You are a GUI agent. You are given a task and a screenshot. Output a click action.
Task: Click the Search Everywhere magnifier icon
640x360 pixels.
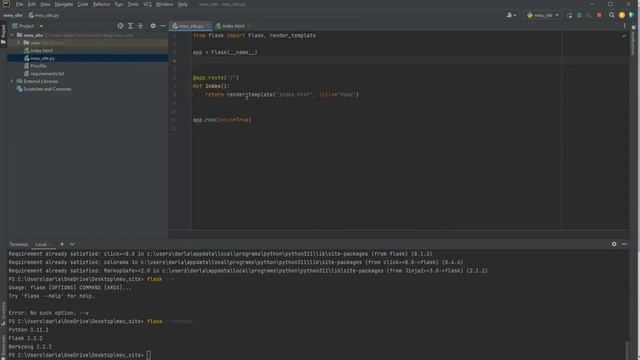(611, 16)
